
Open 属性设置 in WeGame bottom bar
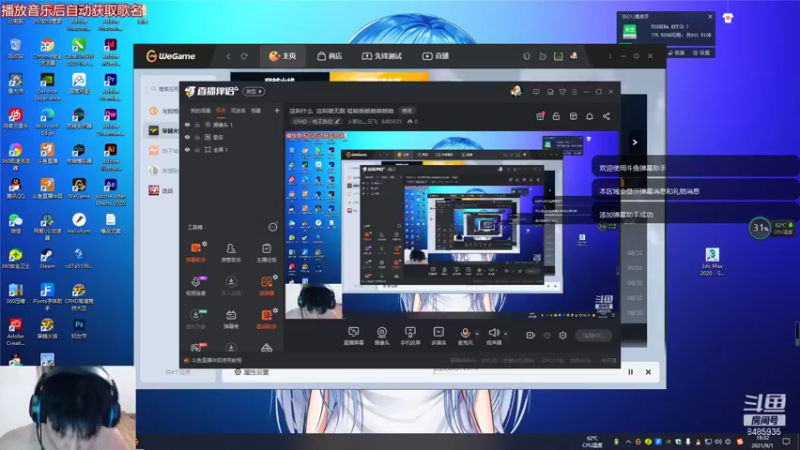click(x=252, y=372)
